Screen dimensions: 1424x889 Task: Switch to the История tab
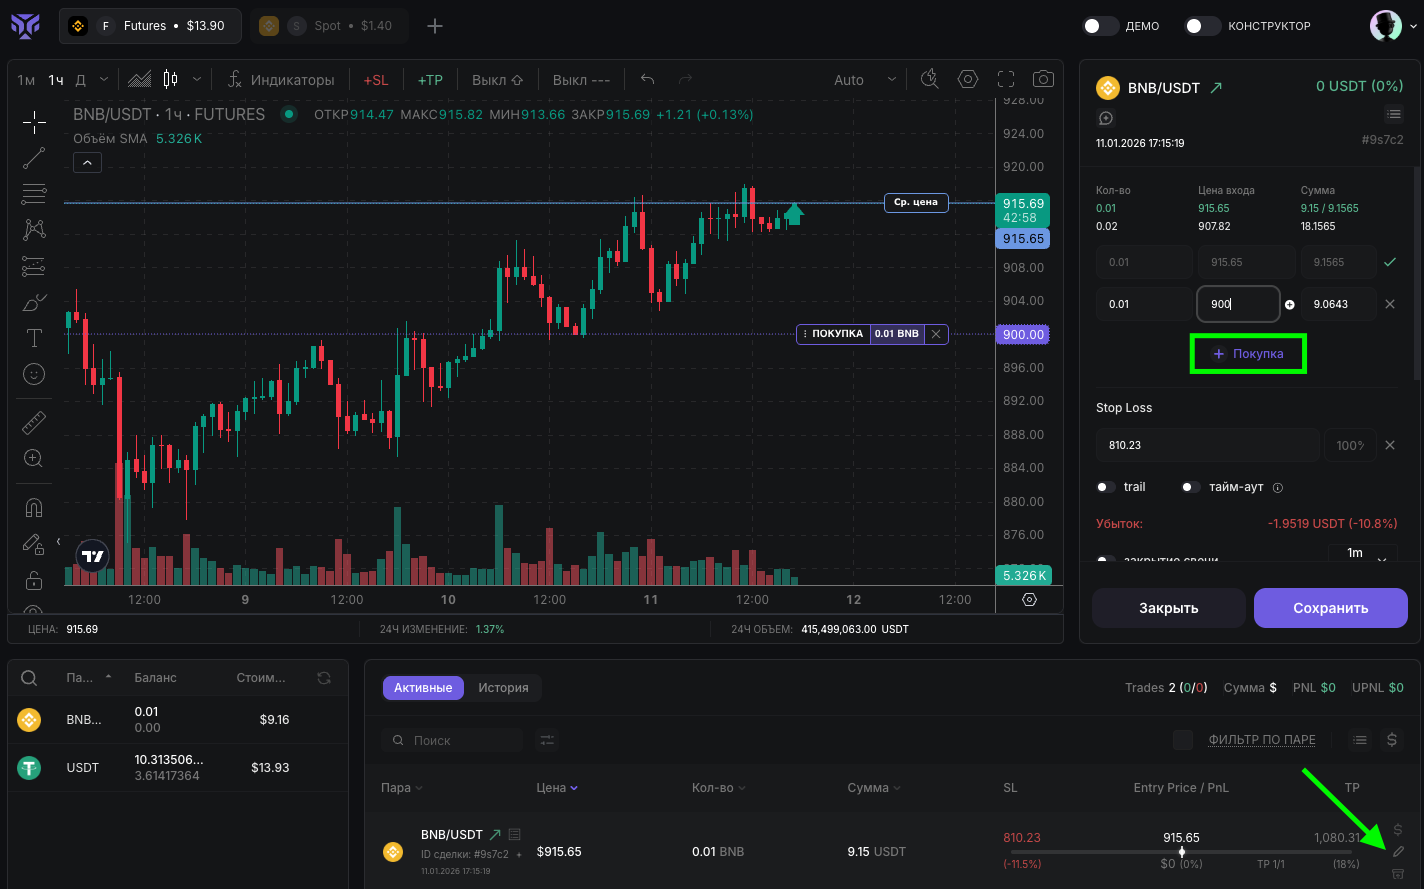(x=503, y=688)
